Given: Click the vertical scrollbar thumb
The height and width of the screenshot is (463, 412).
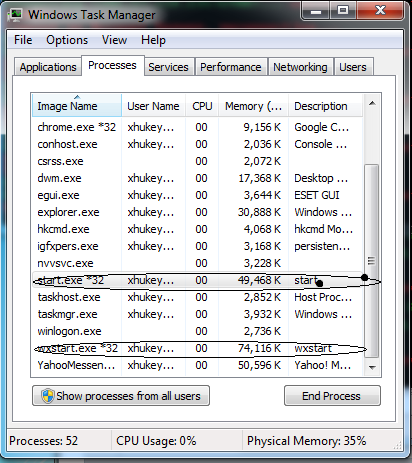Looking at the screenshot, I should [372, 260].
